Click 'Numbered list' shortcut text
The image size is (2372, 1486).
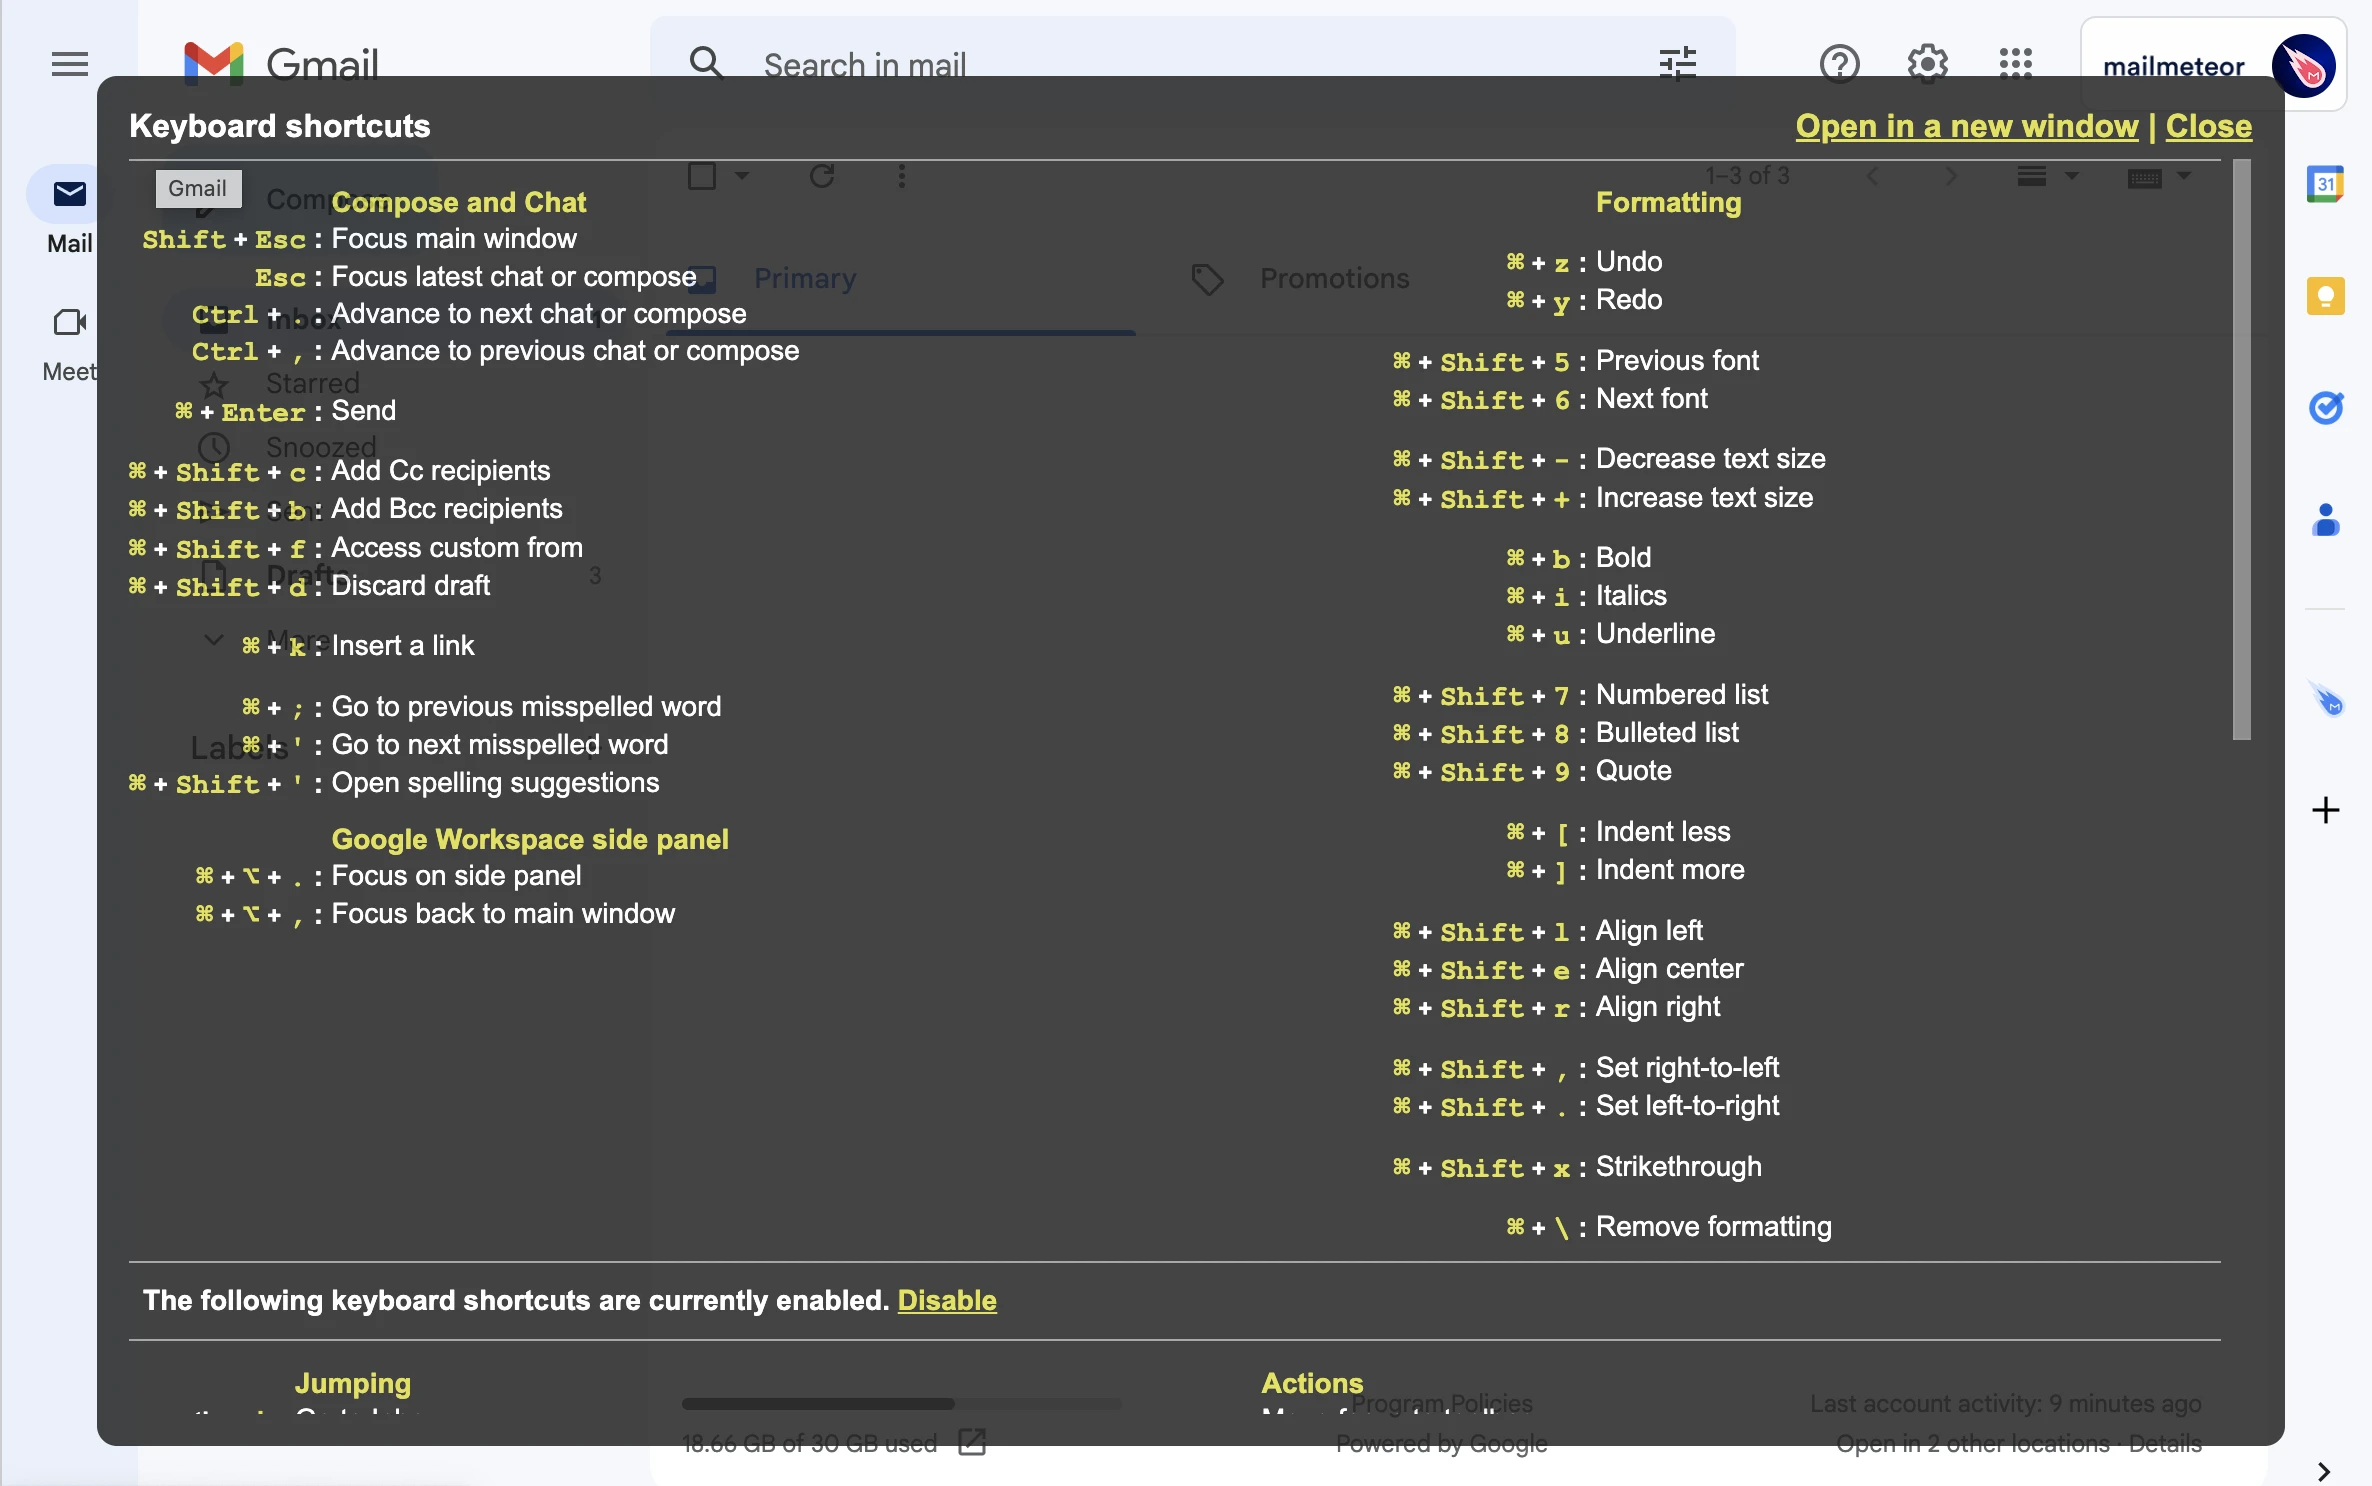pos(1681,695)
